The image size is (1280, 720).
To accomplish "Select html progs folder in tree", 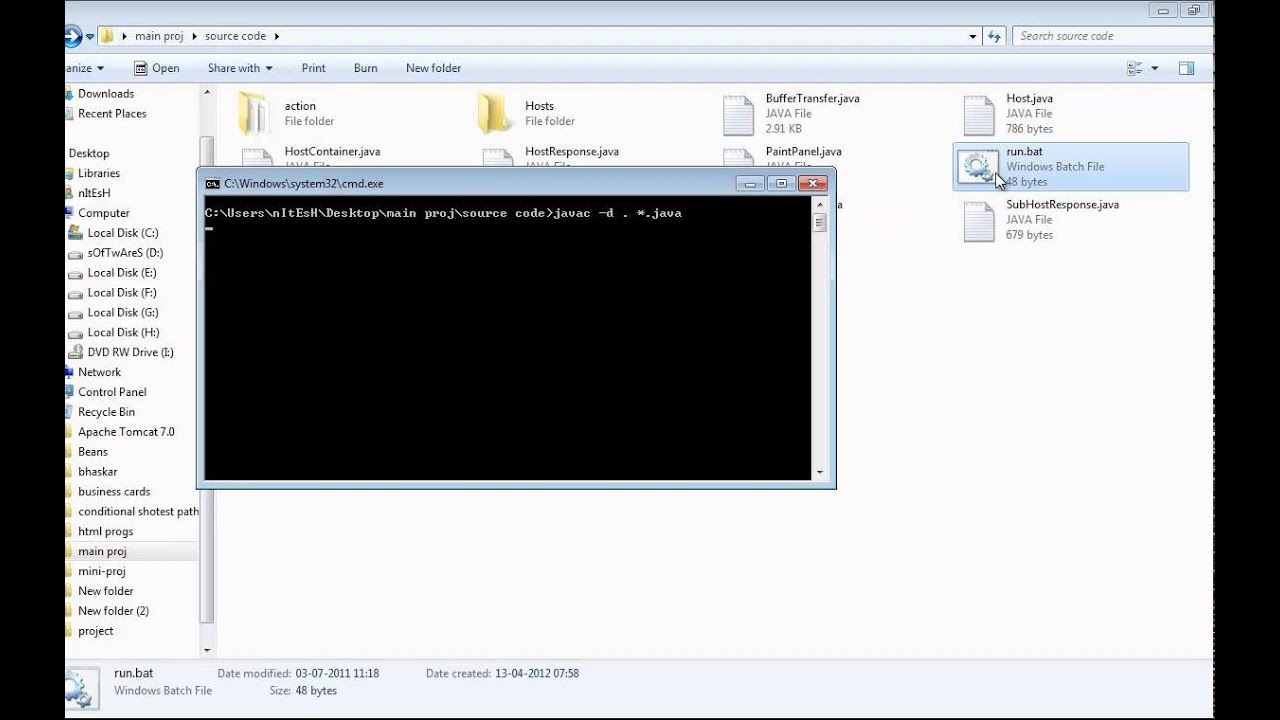I will click(105, 532).
